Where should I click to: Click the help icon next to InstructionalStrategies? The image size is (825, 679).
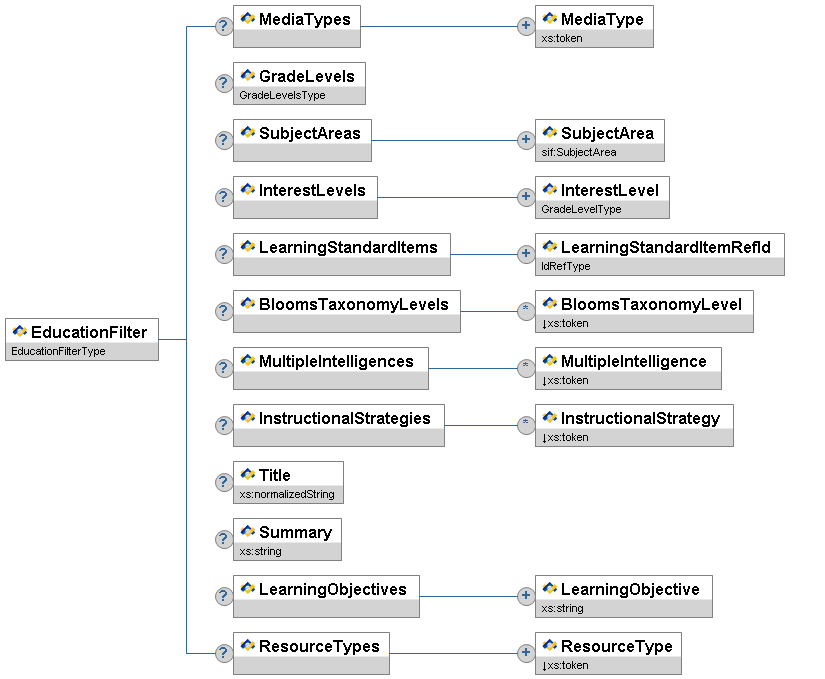pyautogui.click(x=224, y=425)
